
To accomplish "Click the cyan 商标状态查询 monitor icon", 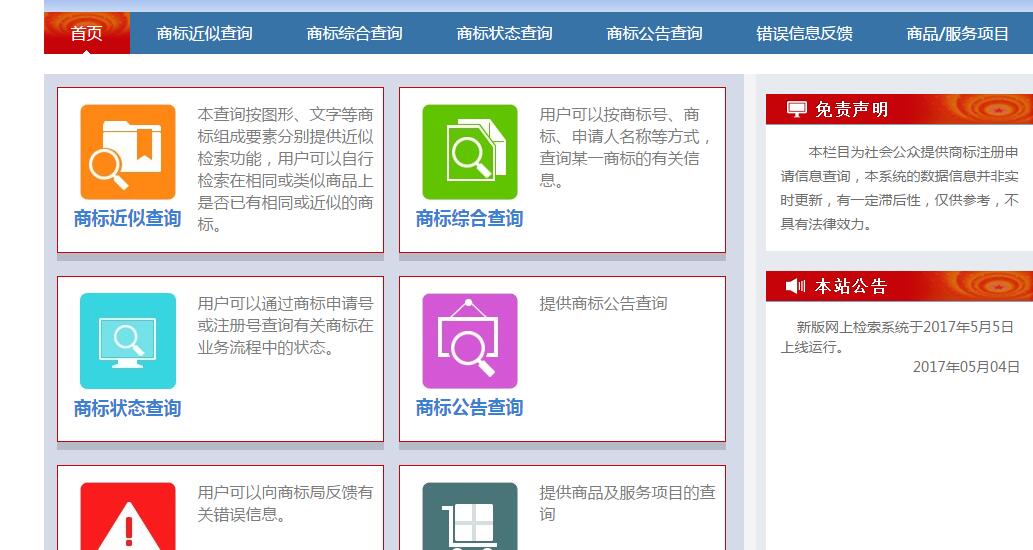I will pyautogui.click(x=127, y=341).
